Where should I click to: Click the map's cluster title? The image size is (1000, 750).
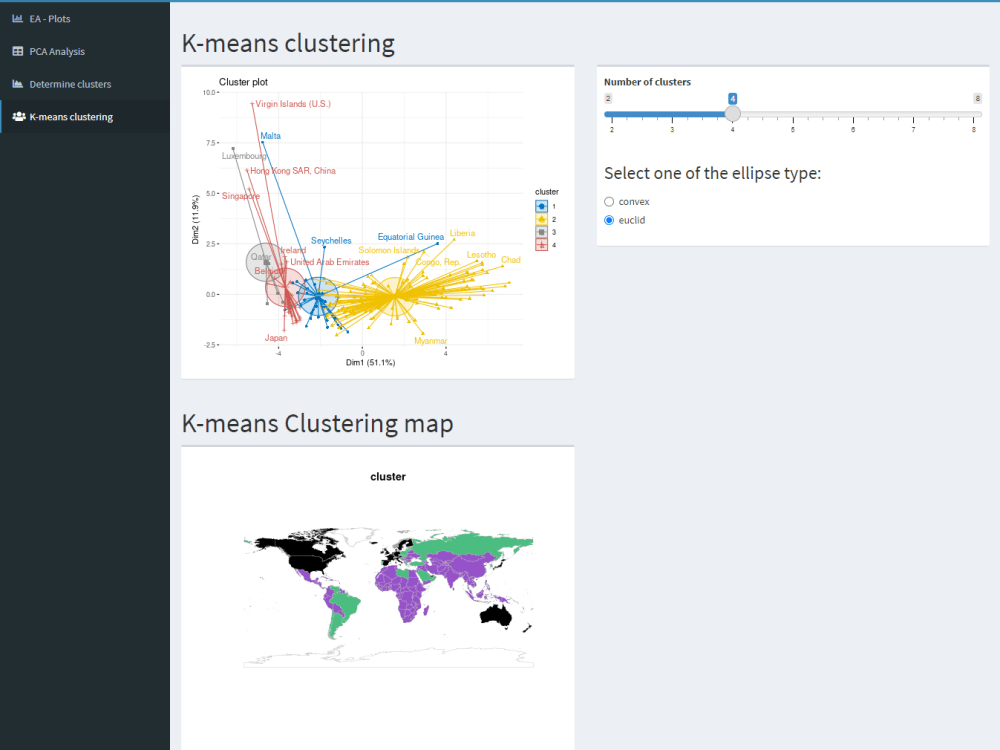(388, 476)
